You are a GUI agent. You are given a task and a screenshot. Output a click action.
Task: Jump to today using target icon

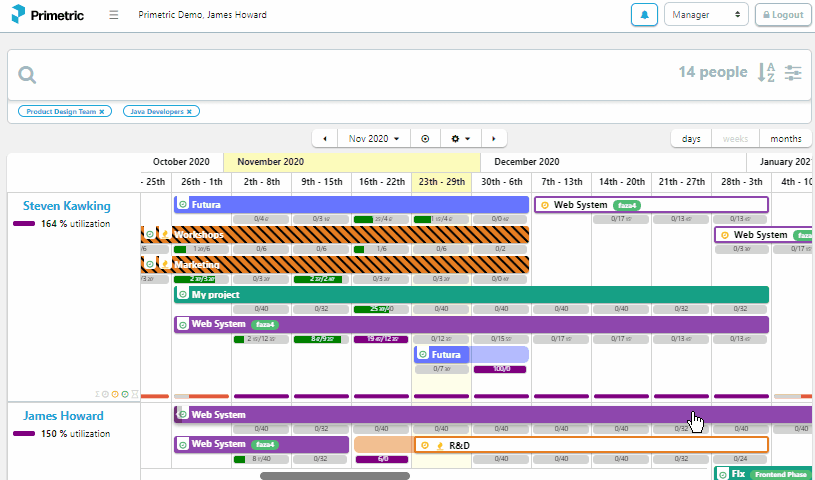(x=425, y=139)
